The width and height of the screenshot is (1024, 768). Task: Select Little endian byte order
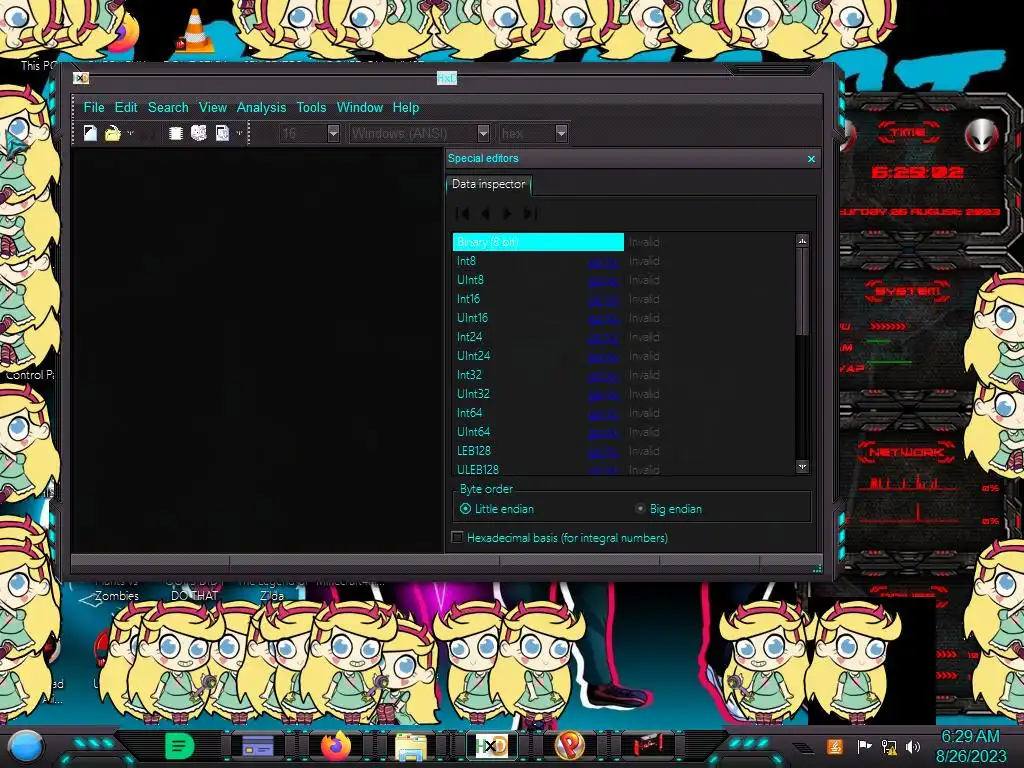tap(497, 509)
